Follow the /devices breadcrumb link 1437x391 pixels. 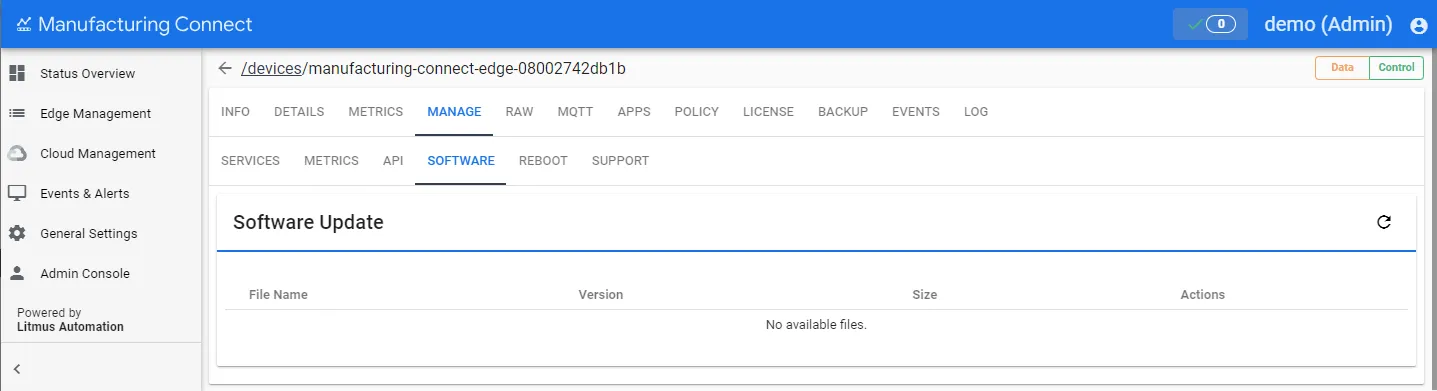[271, 68]
